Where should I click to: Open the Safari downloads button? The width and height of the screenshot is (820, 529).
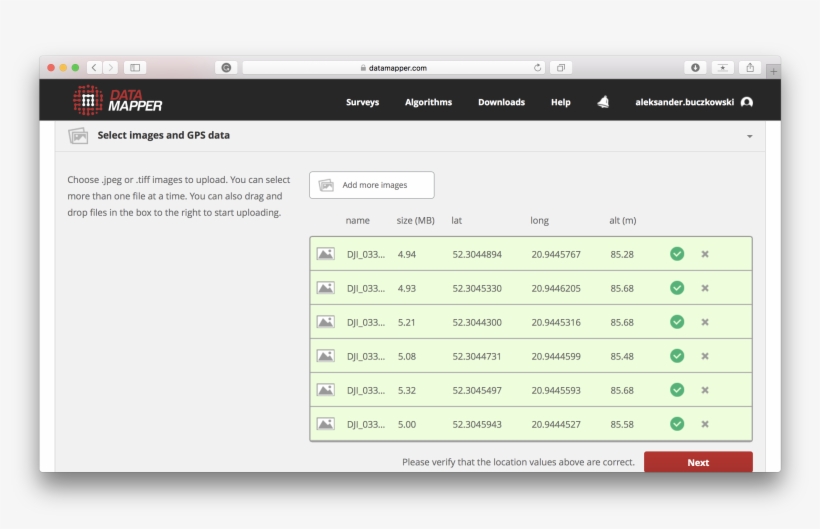pyautogui.click(x=695, y=67)
